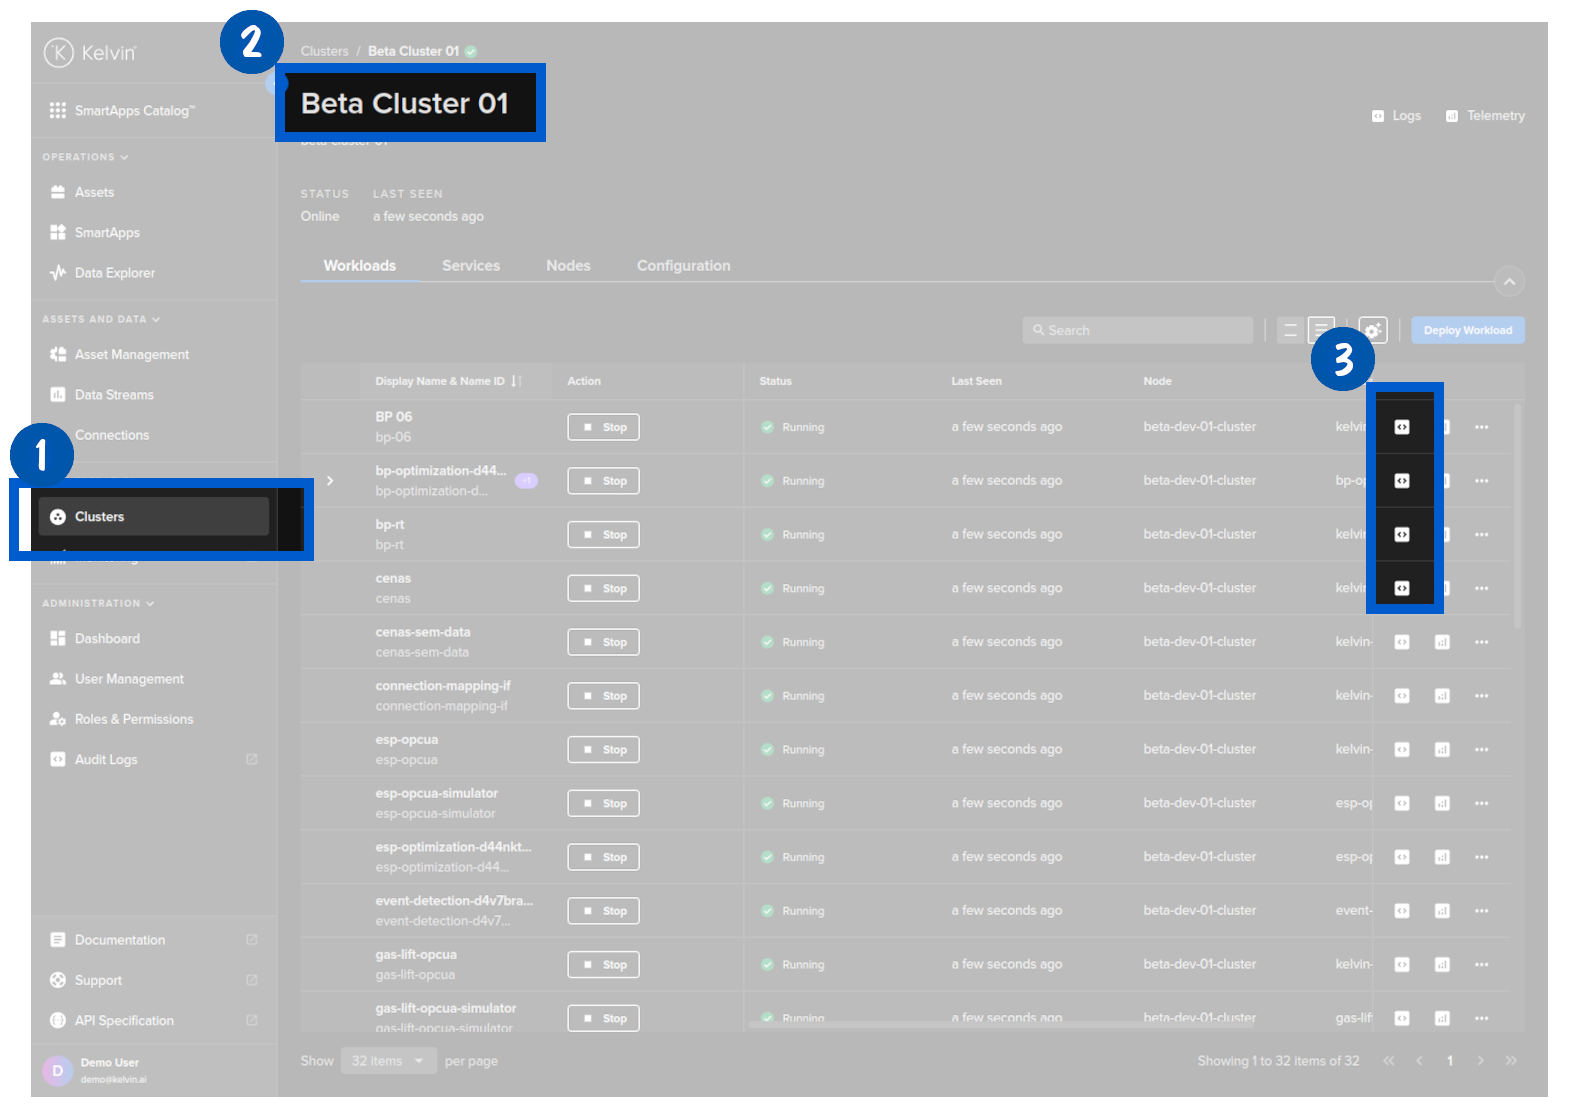This screenshot has height=1120, width=1580.
Task: Click the Kelvin logo
Action: point(90,53)
